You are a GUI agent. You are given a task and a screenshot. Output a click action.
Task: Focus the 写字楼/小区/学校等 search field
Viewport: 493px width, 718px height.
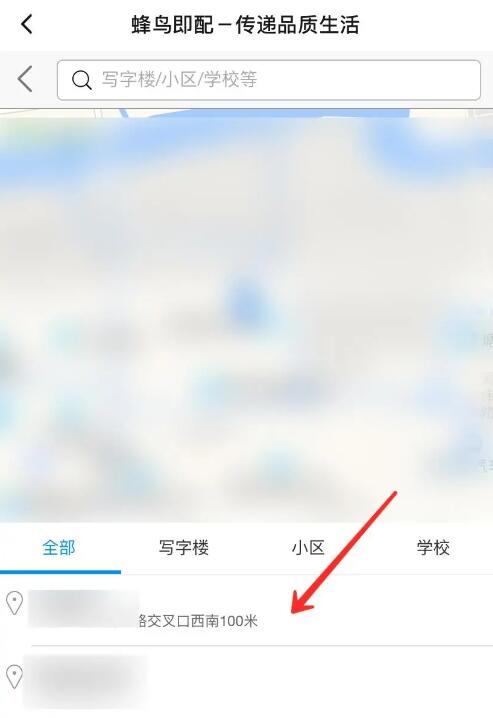click(x=269, y=80)
